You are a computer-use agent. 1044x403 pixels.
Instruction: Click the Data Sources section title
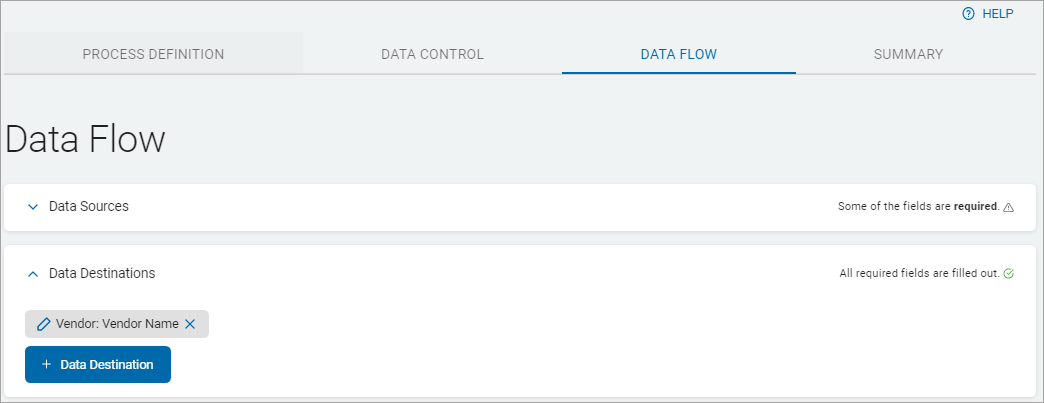tap(89, 206)
